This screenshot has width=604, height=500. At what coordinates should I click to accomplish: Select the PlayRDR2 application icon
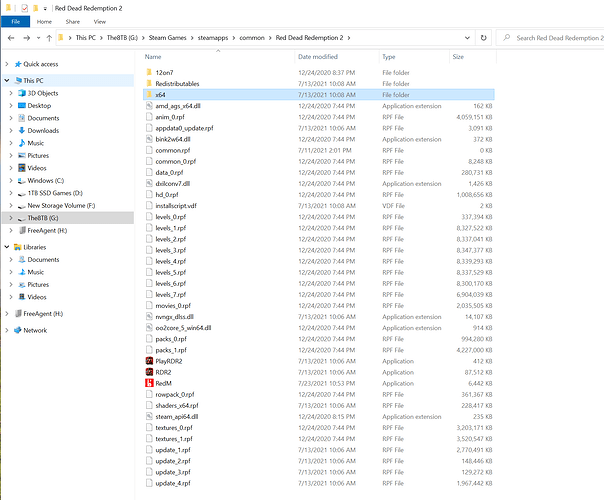pyautogui.click(x=149, y=361)
